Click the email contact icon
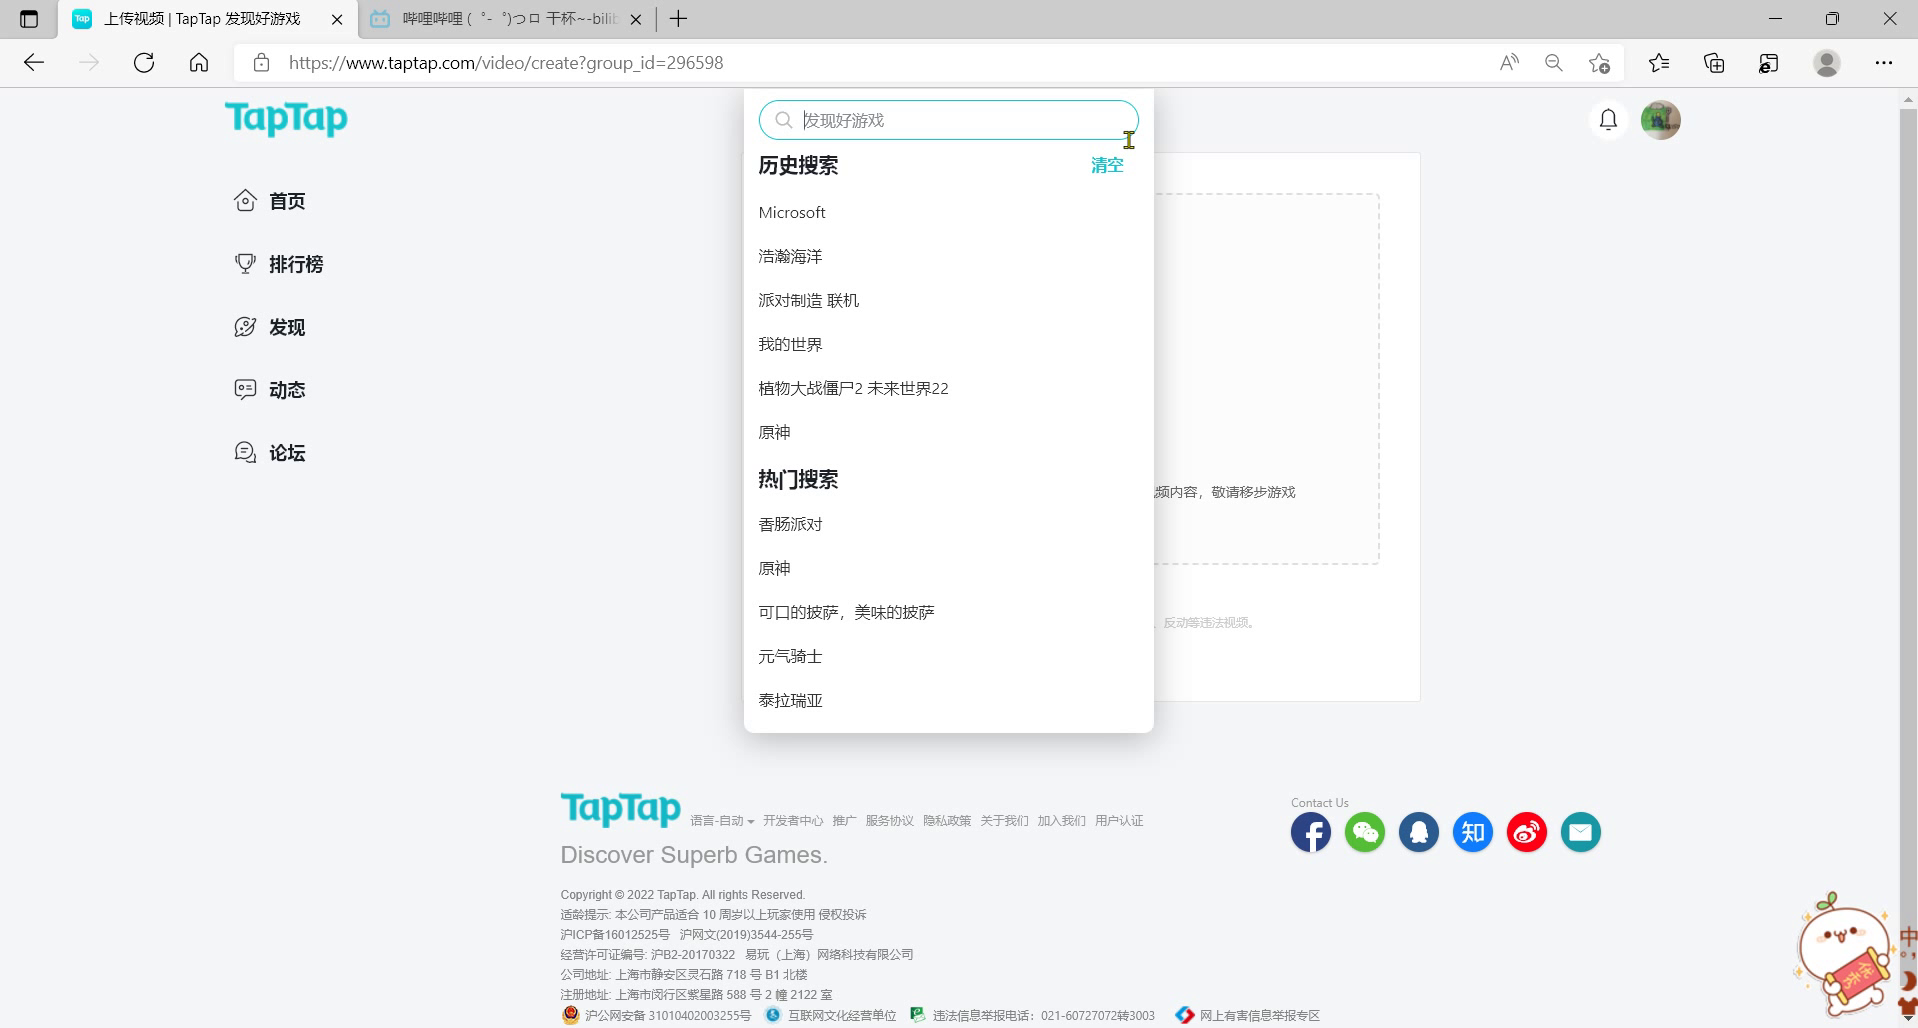Viewport: 1918px width, 1028px height. point(1580,832)
